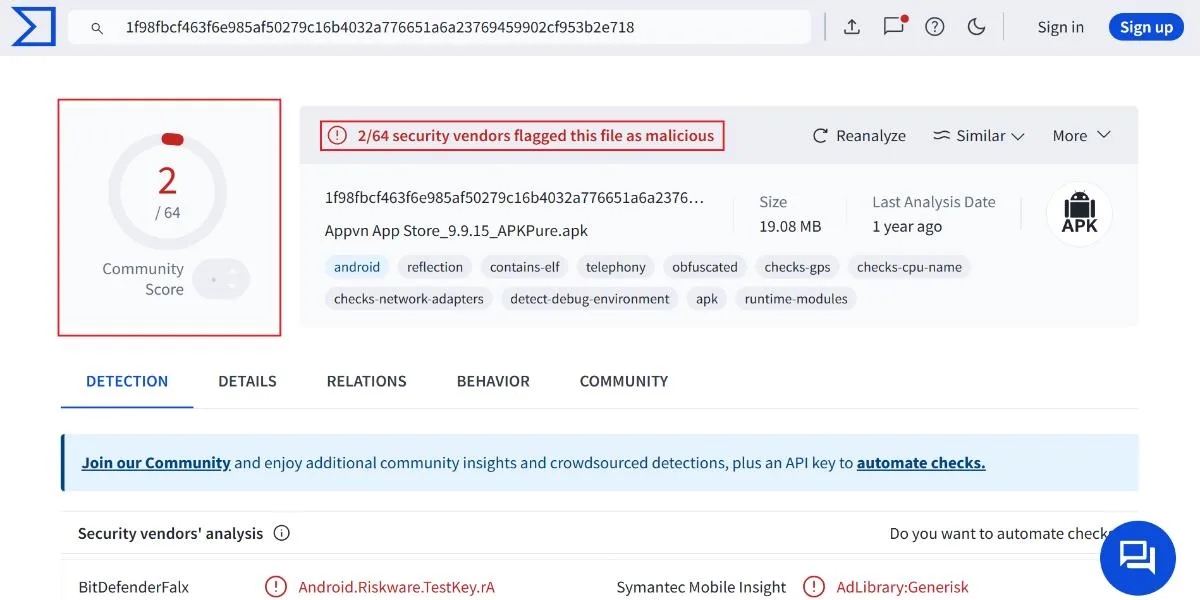The width and height of the screenshot is (1200, 600).
Task: Click alert icon in malicious warning banner
Action: [338, 136]
